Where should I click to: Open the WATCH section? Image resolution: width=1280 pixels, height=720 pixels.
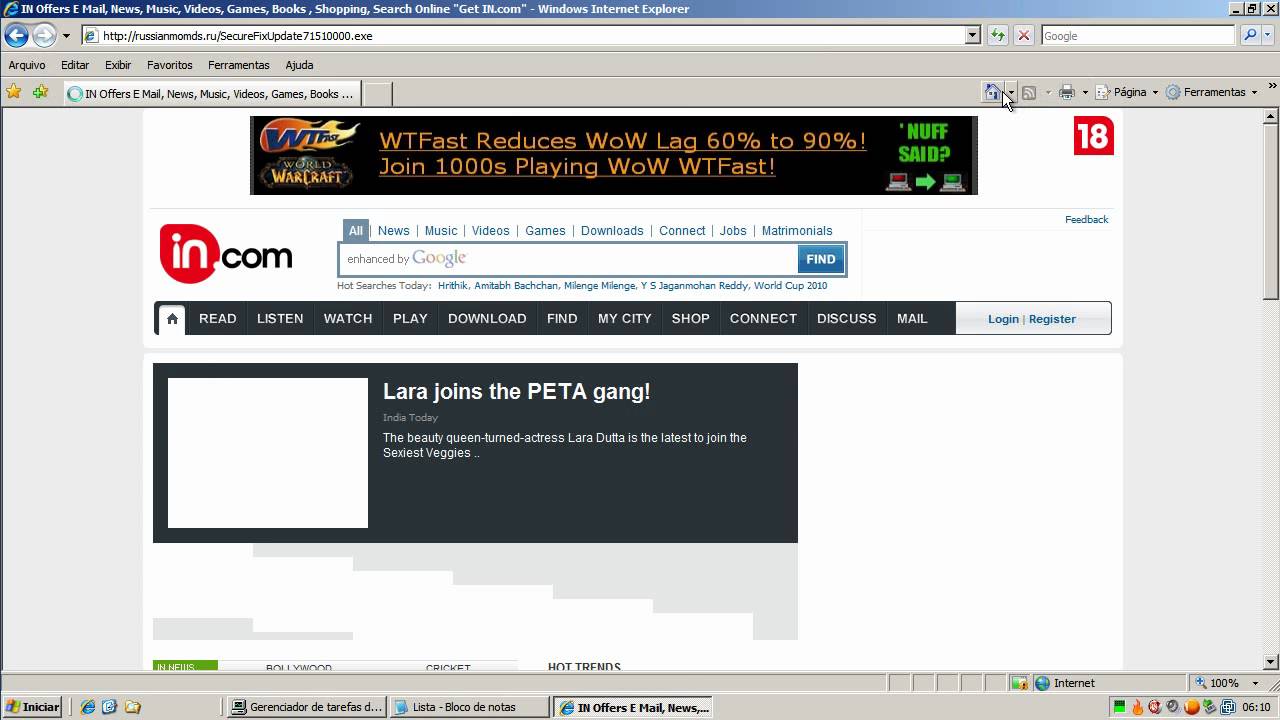click(x=348, y=319)
